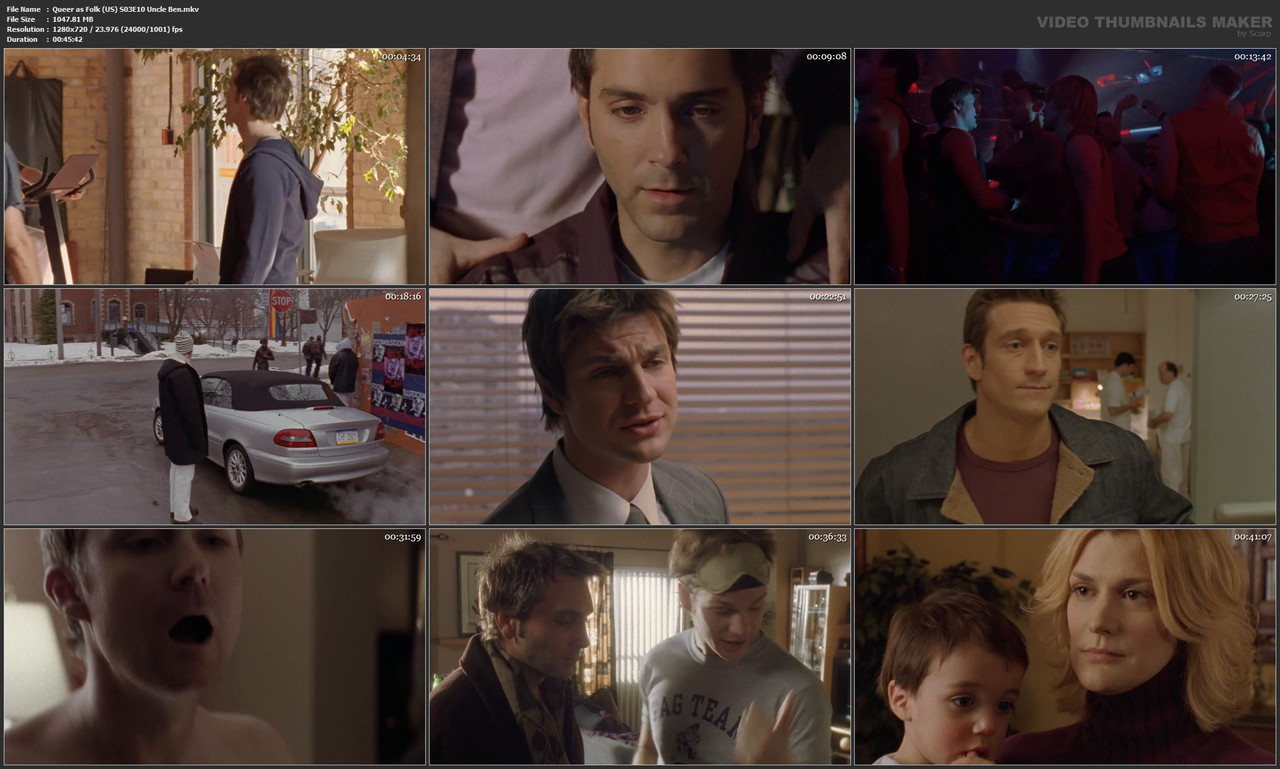Select the nightclub thumbnail at 00:13:42
The image size is (1280, 769).
tap(1065, 167)
